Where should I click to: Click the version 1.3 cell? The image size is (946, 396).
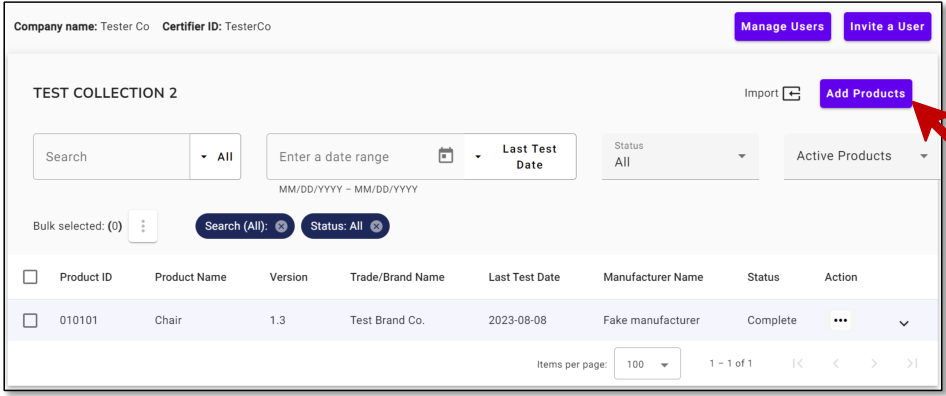277,321
